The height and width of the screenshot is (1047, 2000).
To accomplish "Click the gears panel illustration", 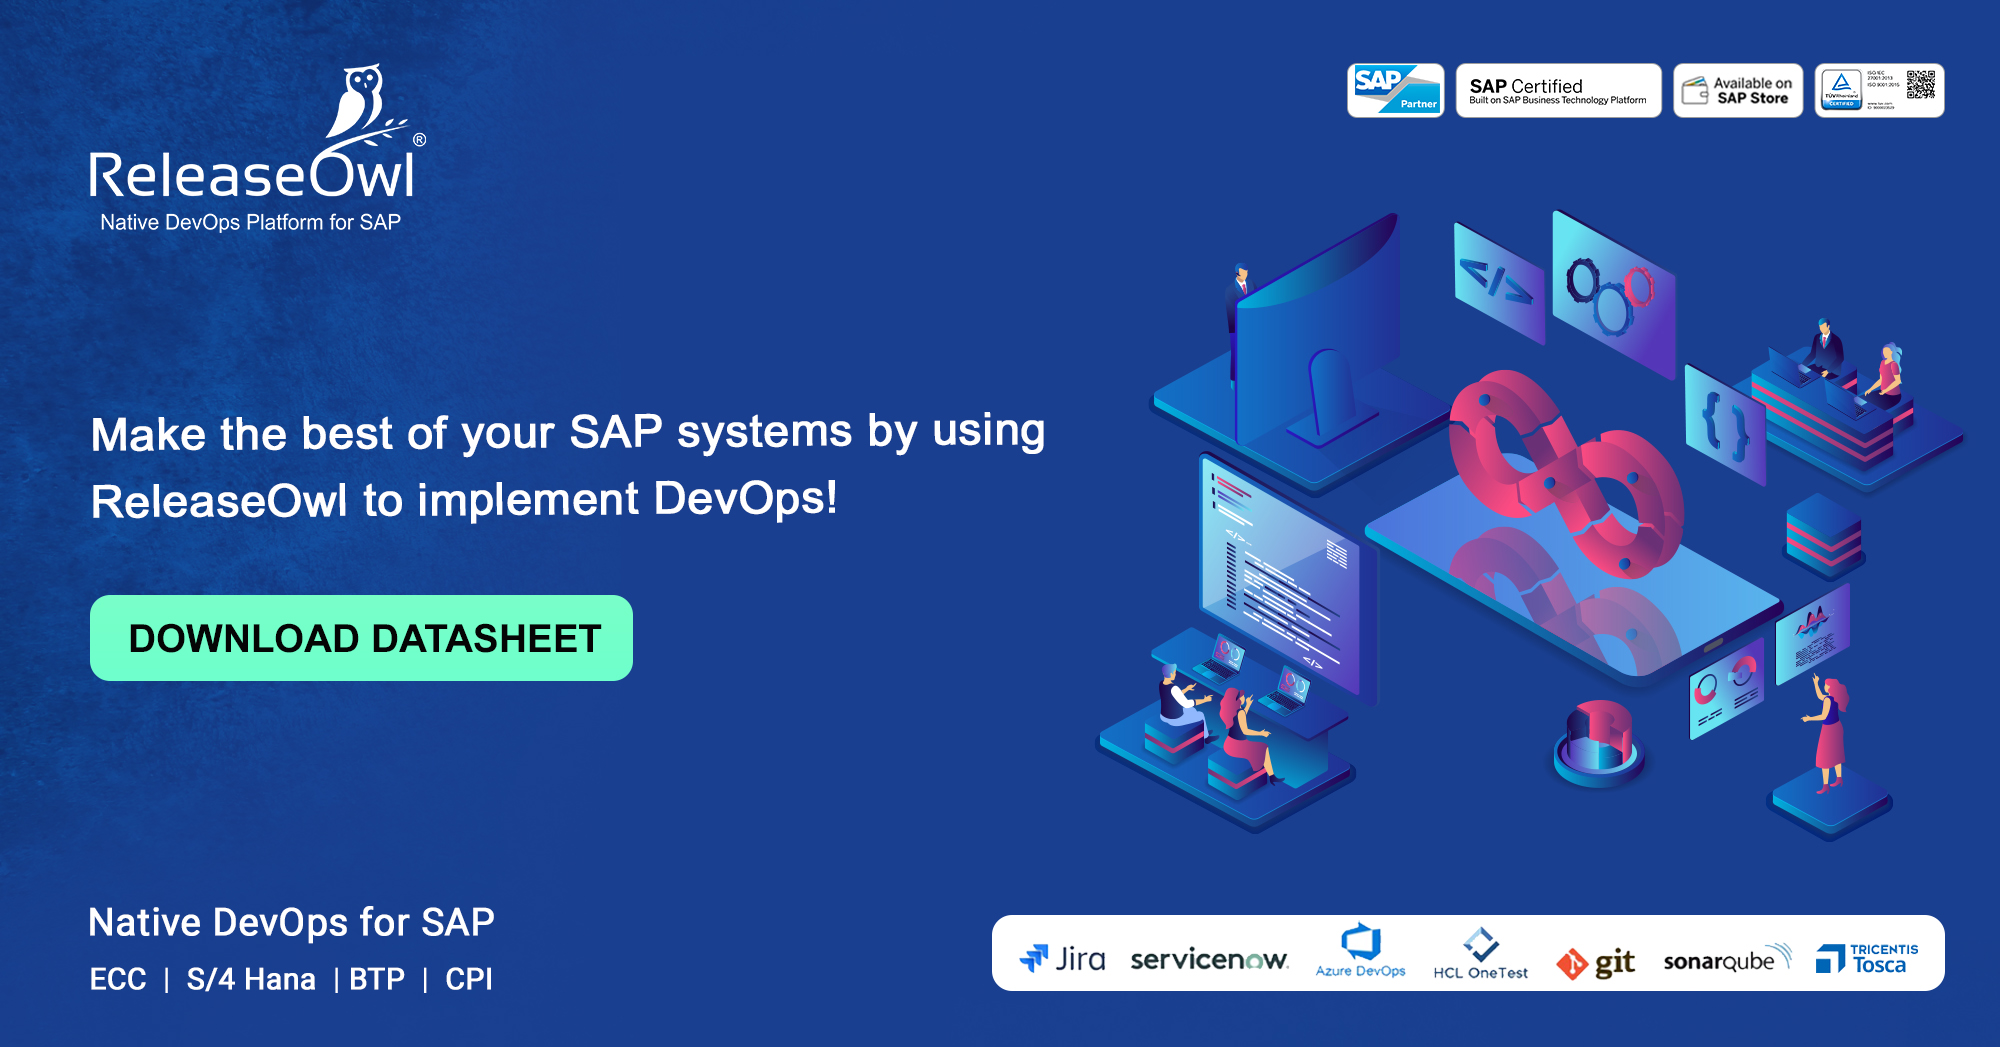I will tap(1613, 294).
